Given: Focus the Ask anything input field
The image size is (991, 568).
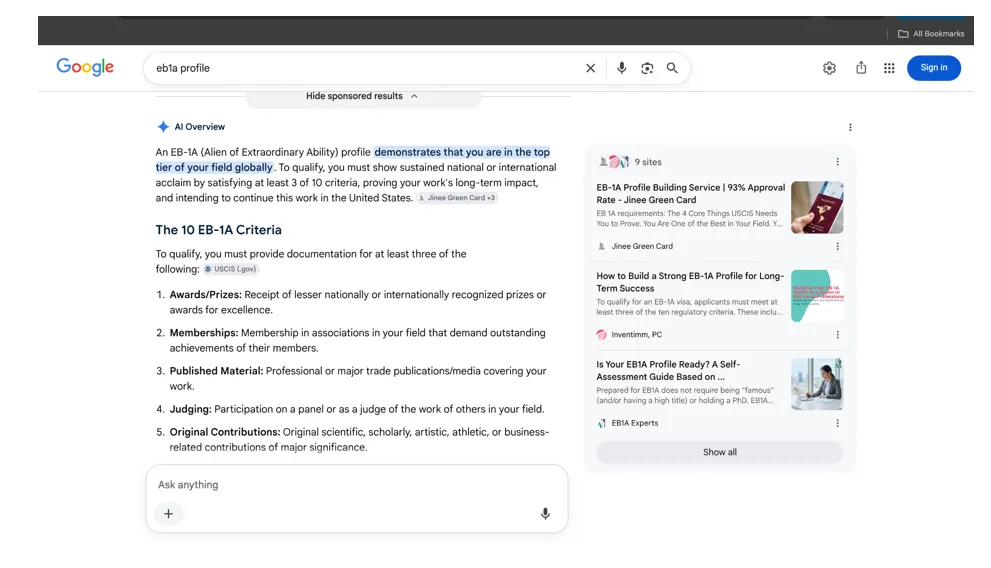Looking at the screenshot, I should (x=356, y=485).
